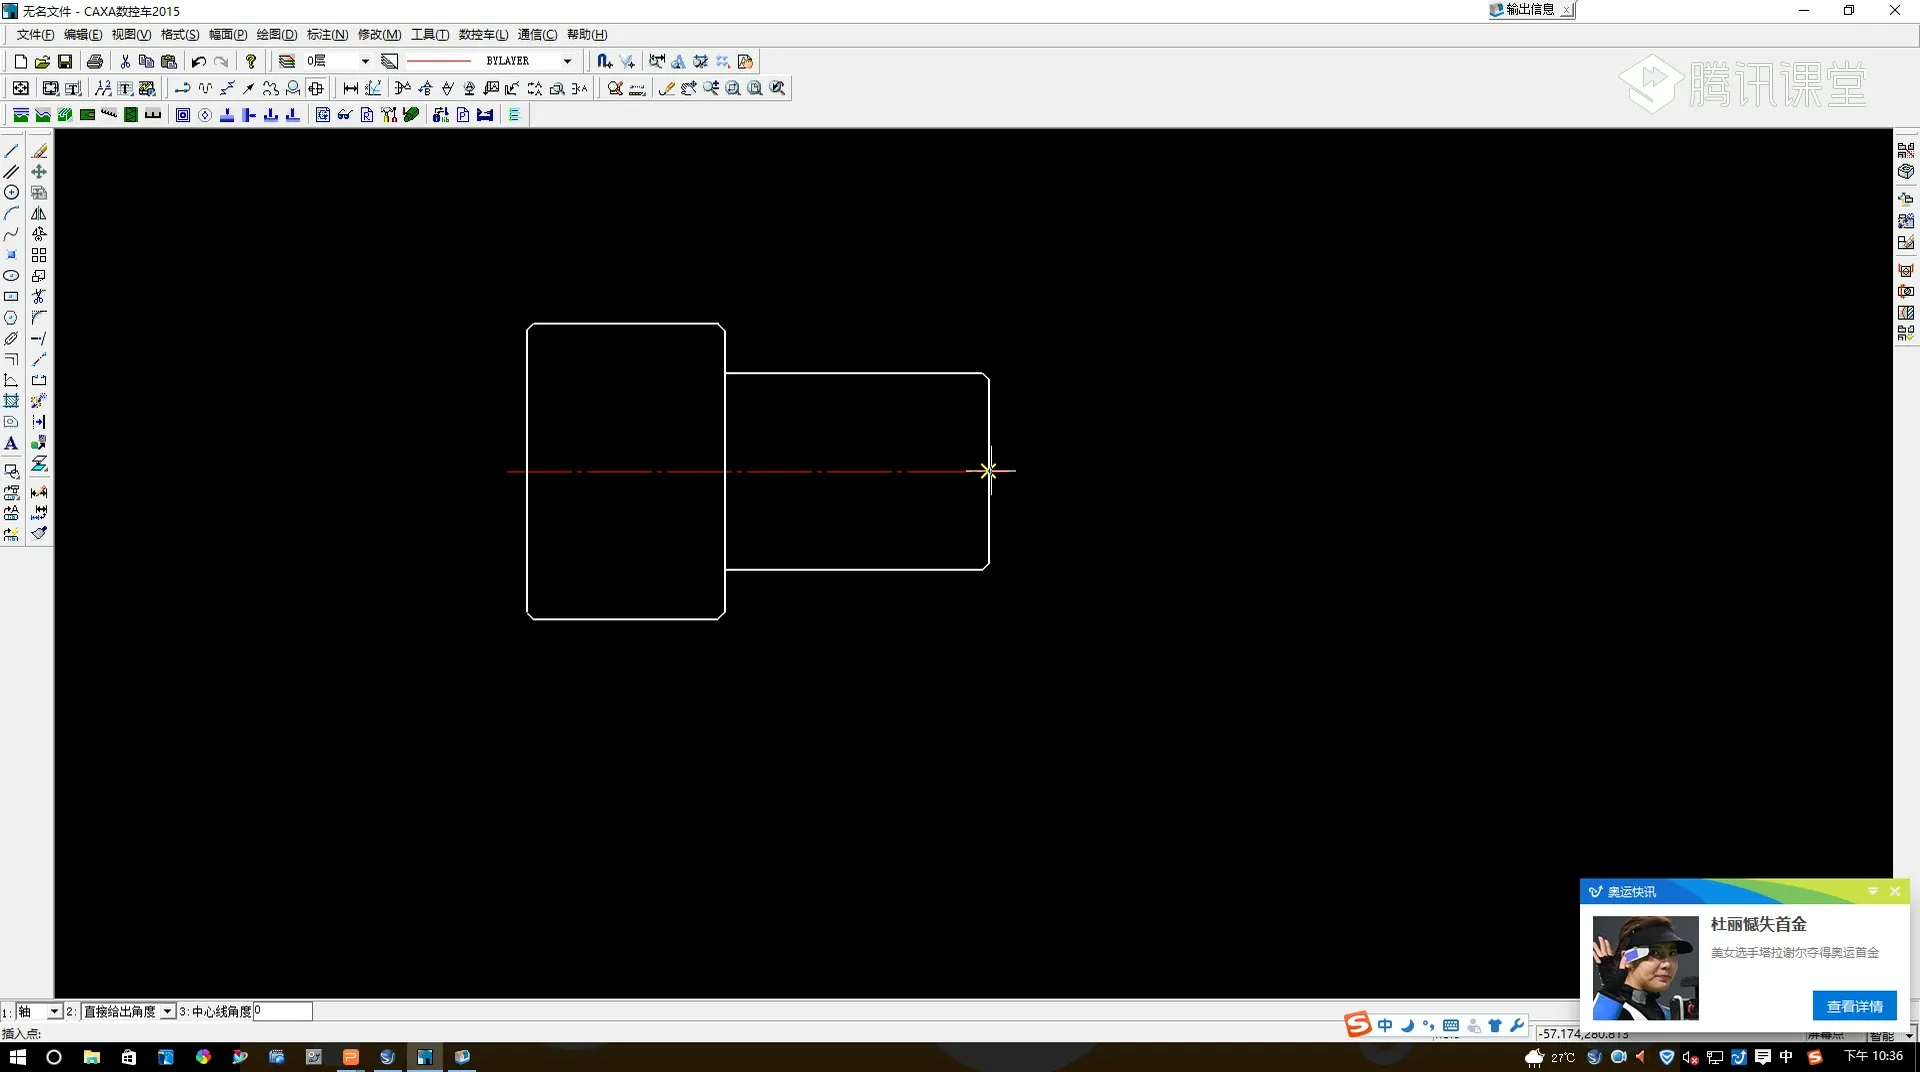Click the Save floppy disk icon
The image size is (1920, 1072).
tap(65, 61)
